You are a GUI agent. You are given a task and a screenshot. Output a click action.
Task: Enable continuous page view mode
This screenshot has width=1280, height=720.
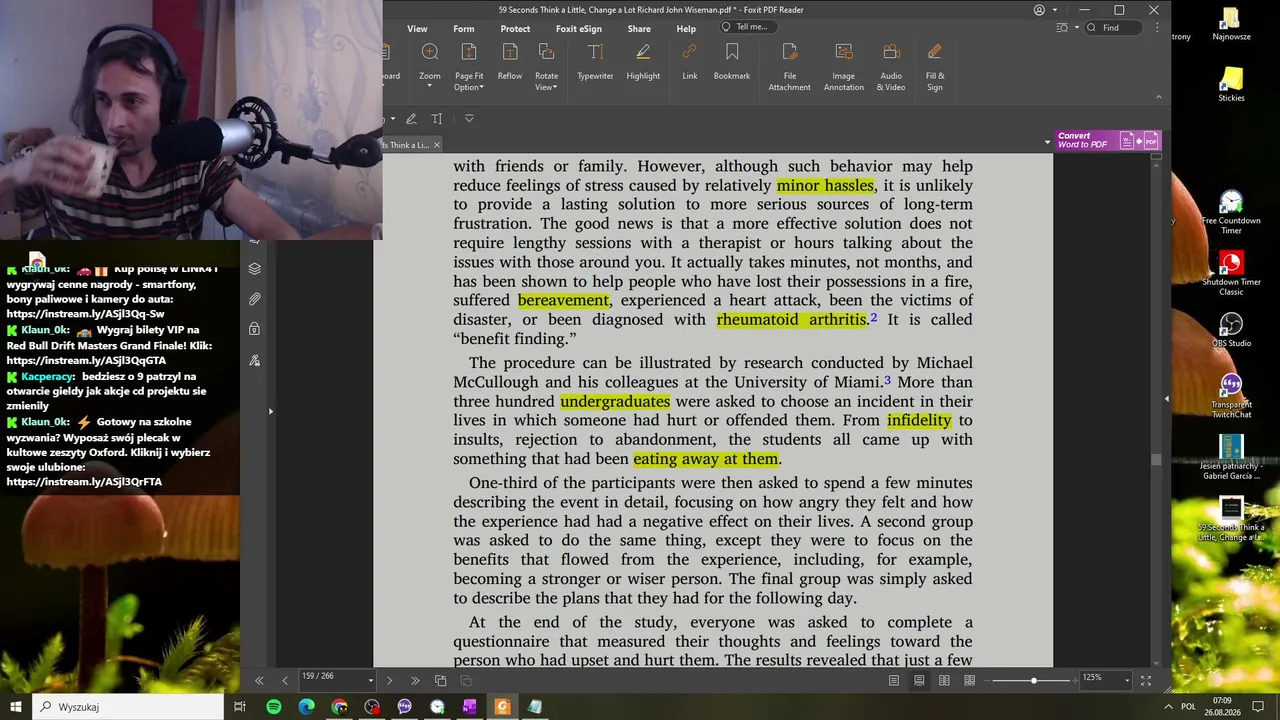pos(919,681)
